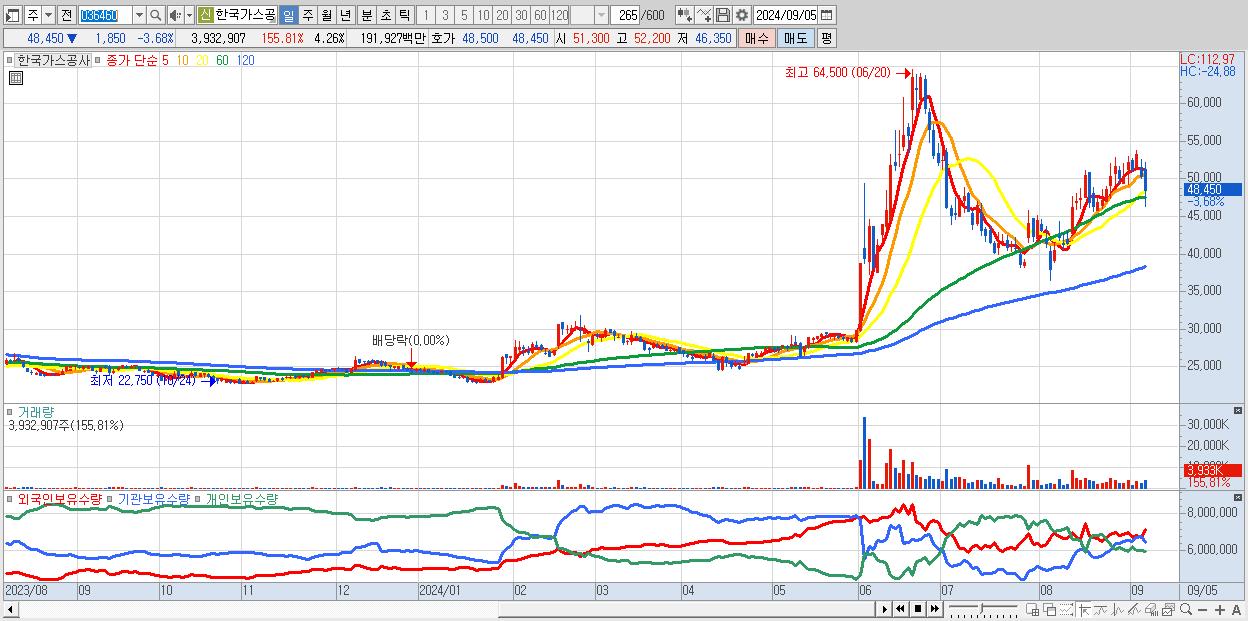Click the date field 2024/09/05
The image size is (1248, 621).
pyautogui.click(x=785, y=15)
